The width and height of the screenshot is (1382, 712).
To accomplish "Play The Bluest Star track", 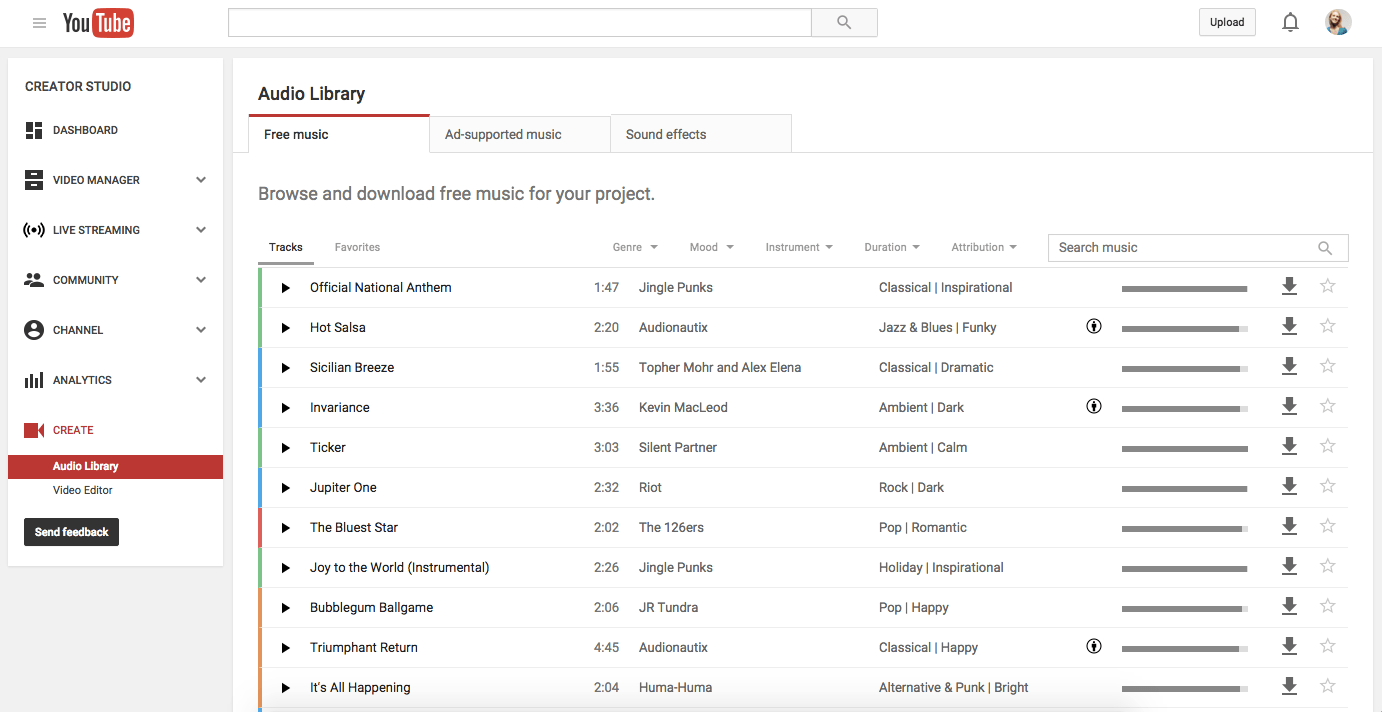I will click(285, 528).
